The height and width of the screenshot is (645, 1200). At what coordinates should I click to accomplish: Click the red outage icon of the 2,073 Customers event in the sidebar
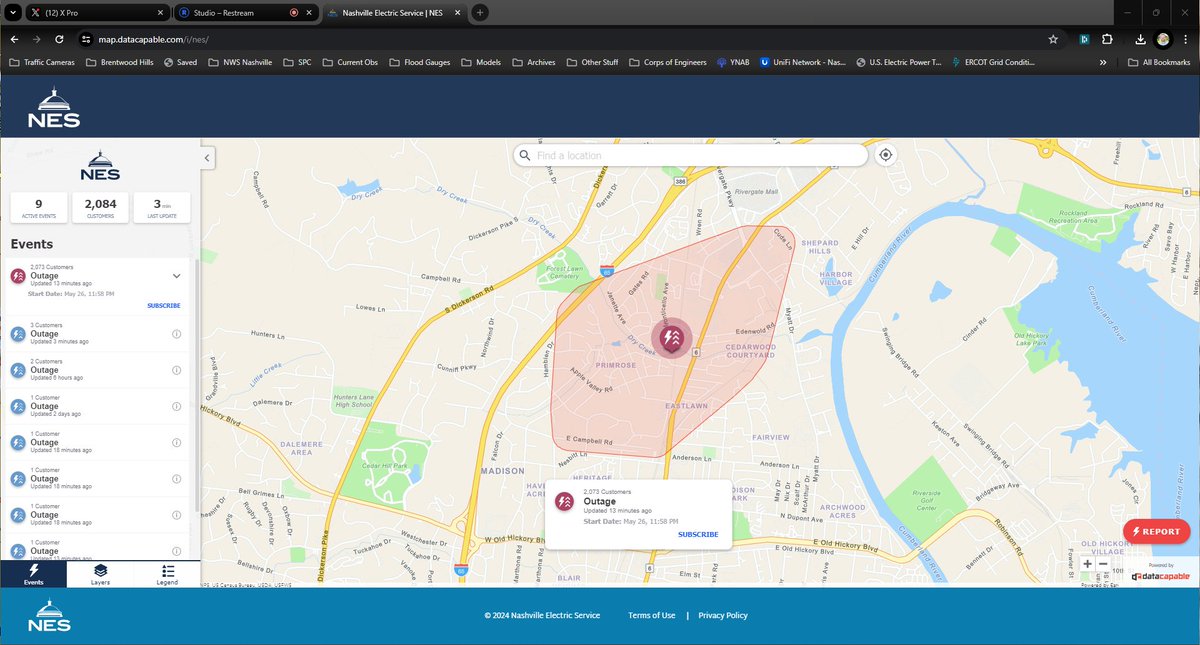tap(18, 276)
